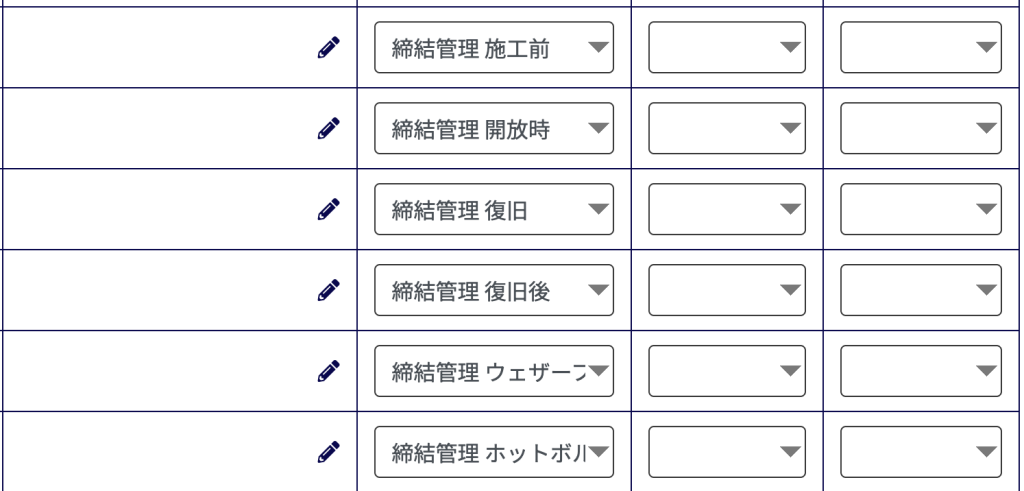Expand middle empty dropdown in 施工前 row
Viewport: 1024px width, 491px height.
(727, 48)
